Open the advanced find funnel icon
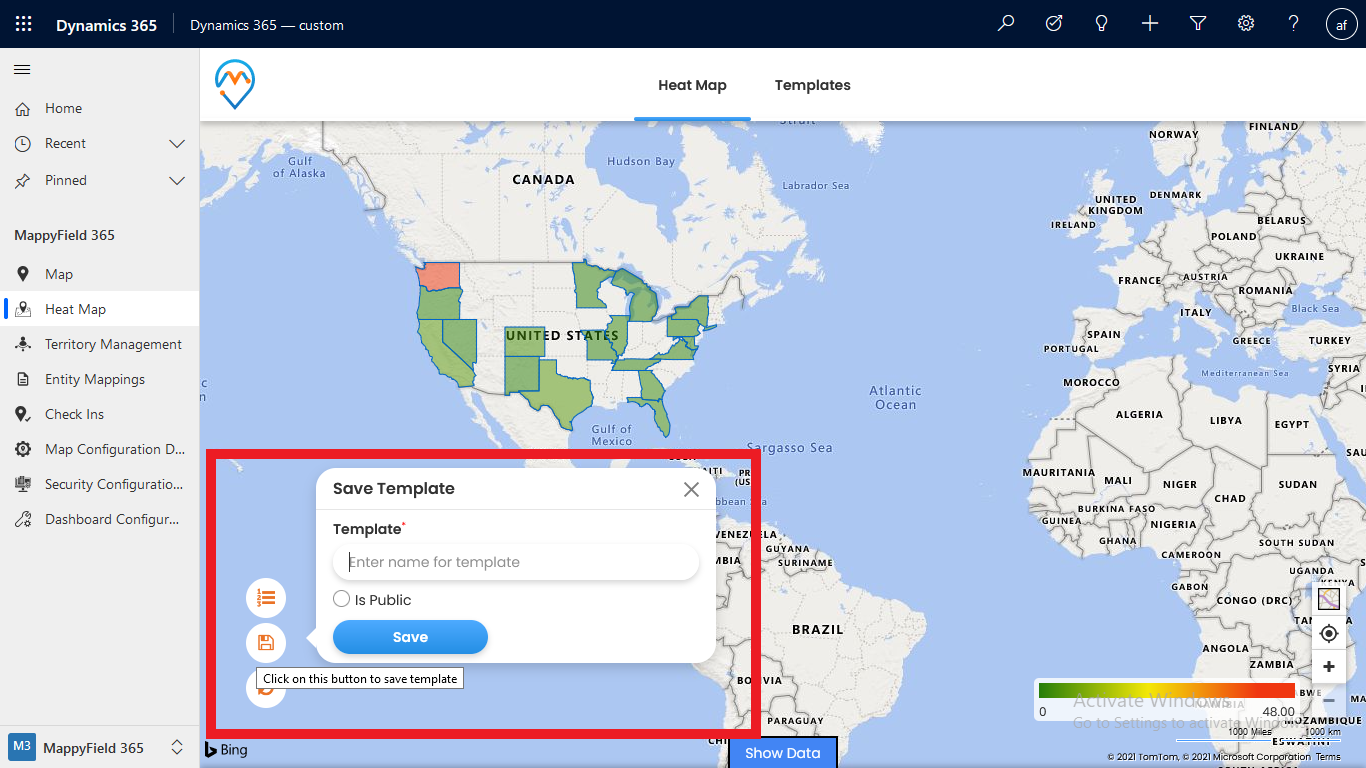 tap(1198, 24)
